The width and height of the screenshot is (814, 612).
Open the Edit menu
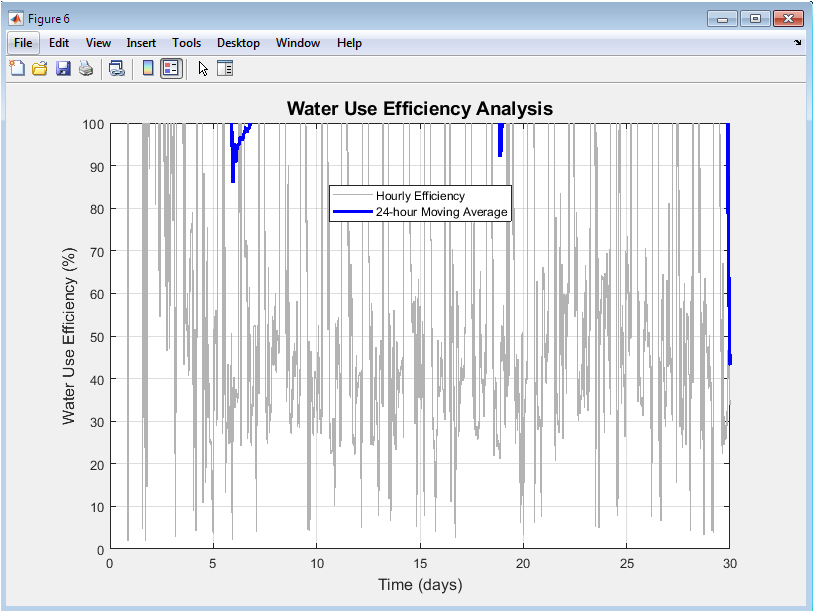(59, 43)
